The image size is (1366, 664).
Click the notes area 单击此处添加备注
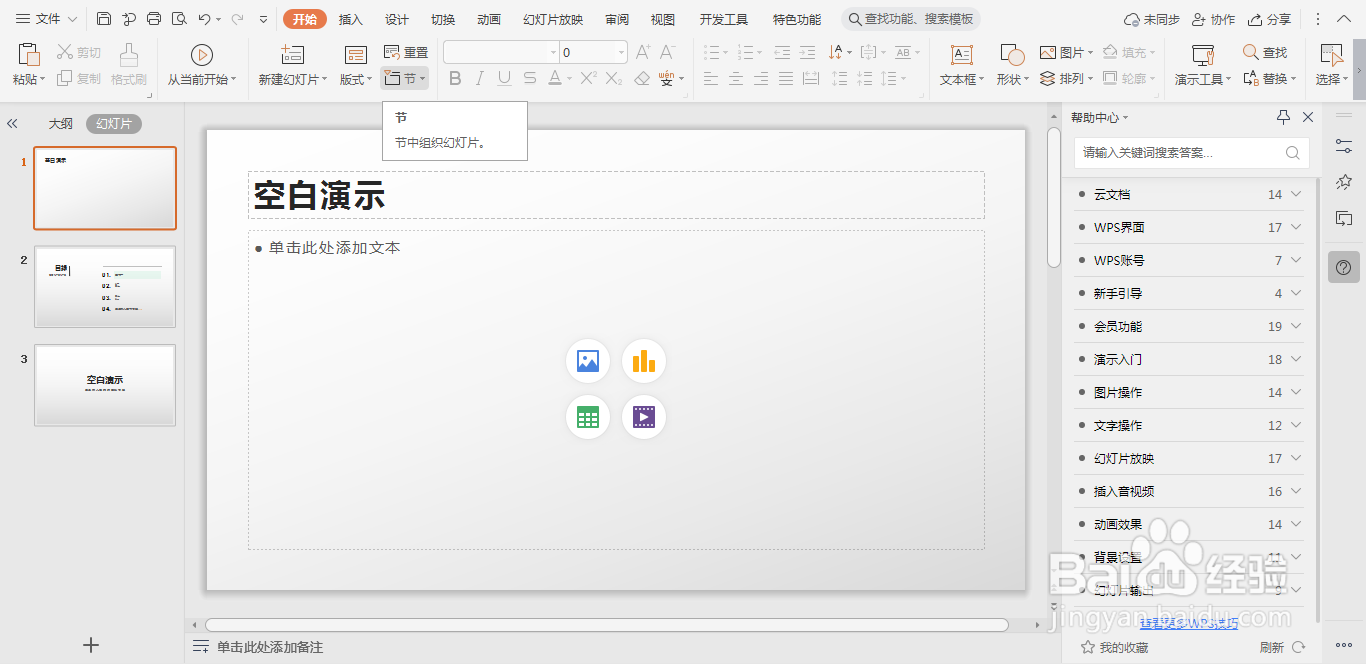270,648
